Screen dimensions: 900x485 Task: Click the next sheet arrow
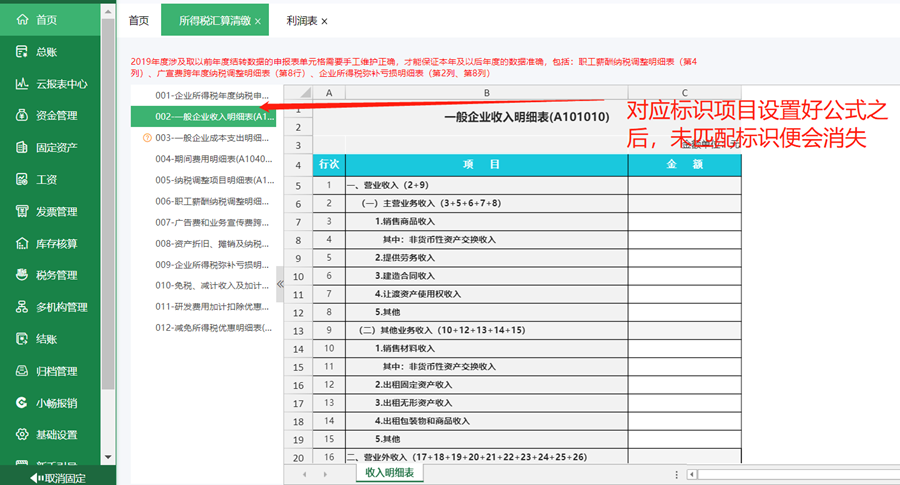[325, 475]
